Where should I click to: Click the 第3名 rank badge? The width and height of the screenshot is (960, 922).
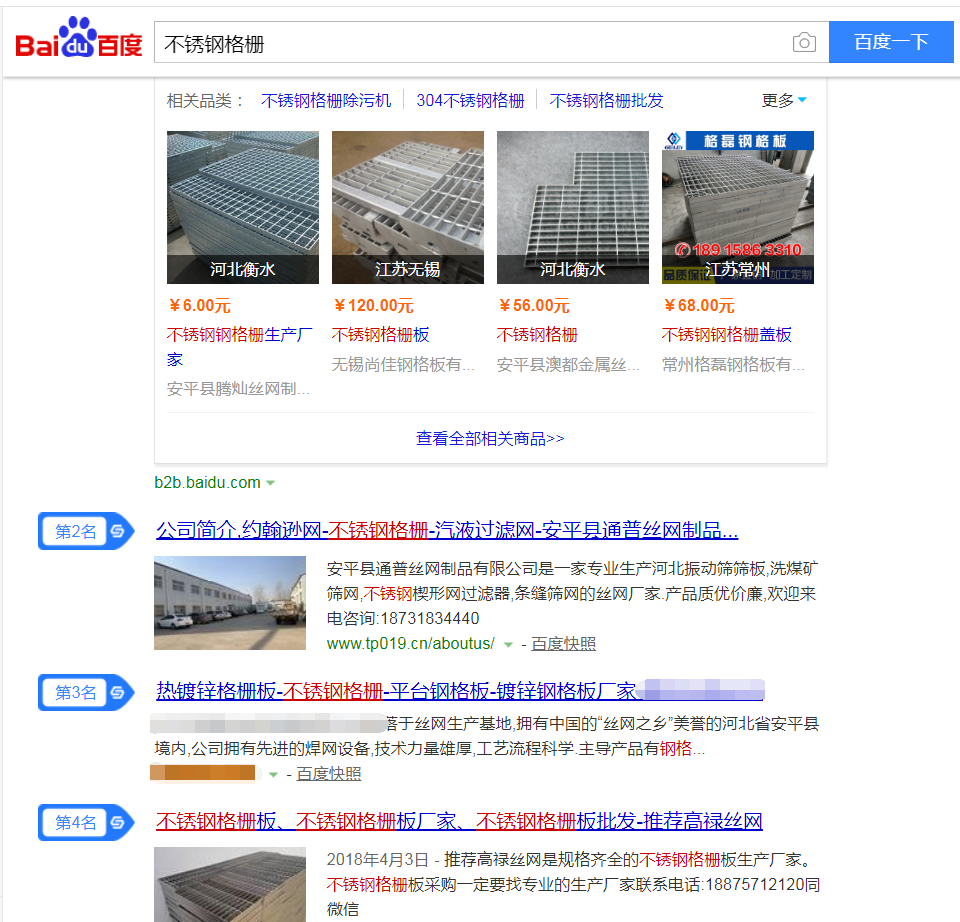pyautogui.click(x=85, y=692)
